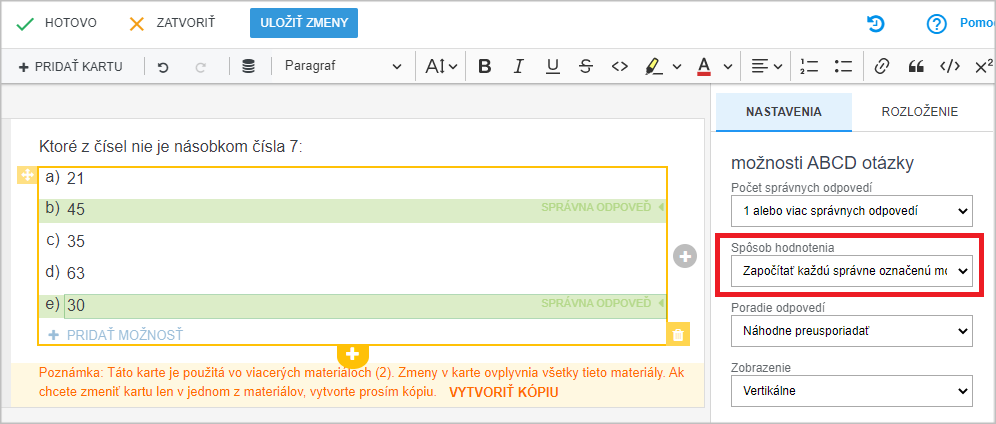Open the Spôsob hodnotenia dropdown

852,271
